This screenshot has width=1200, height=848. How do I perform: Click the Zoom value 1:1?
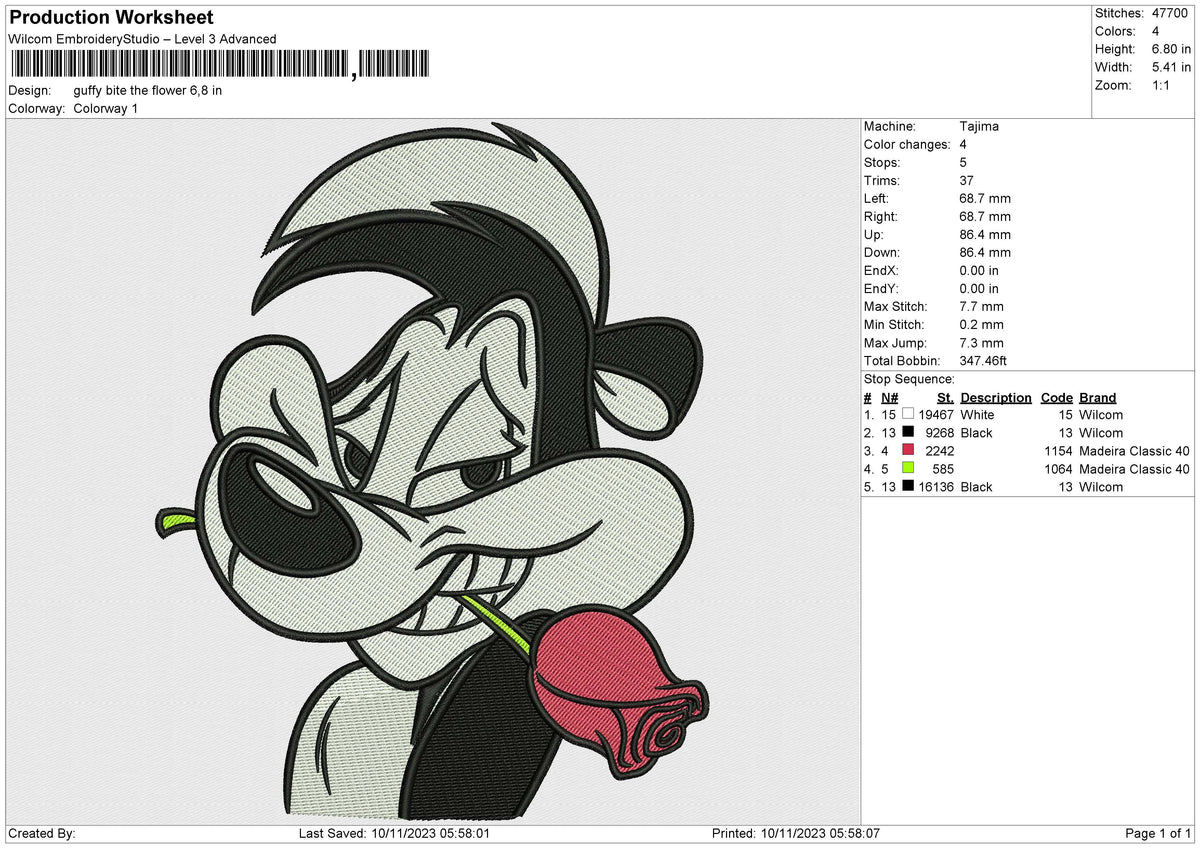tap(1160, 85)
